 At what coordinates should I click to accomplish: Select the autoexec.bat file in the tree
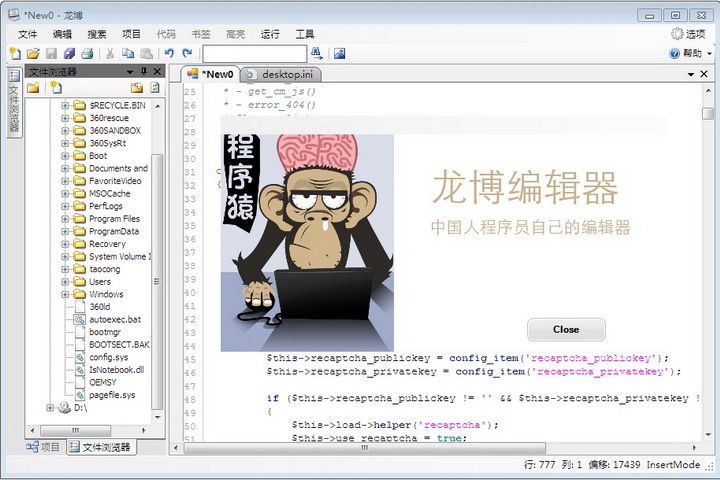114,320
